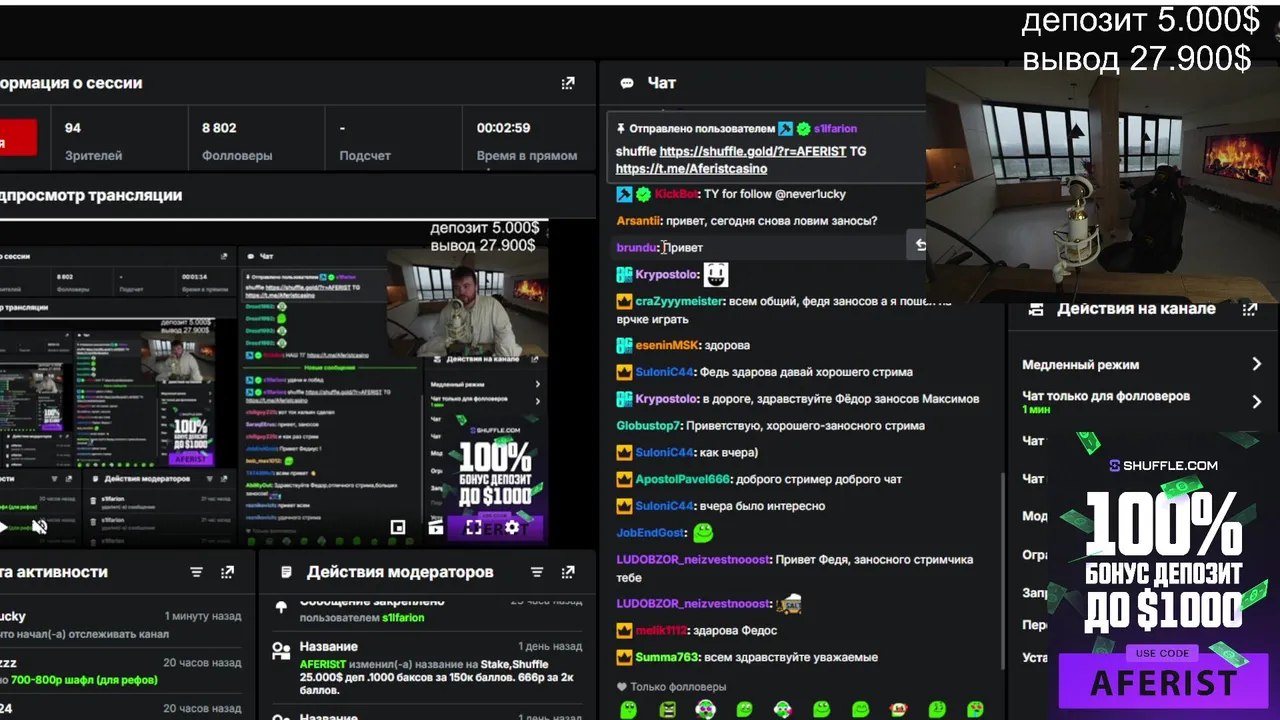Click the '00:02:59' live time value

point(503,128)
